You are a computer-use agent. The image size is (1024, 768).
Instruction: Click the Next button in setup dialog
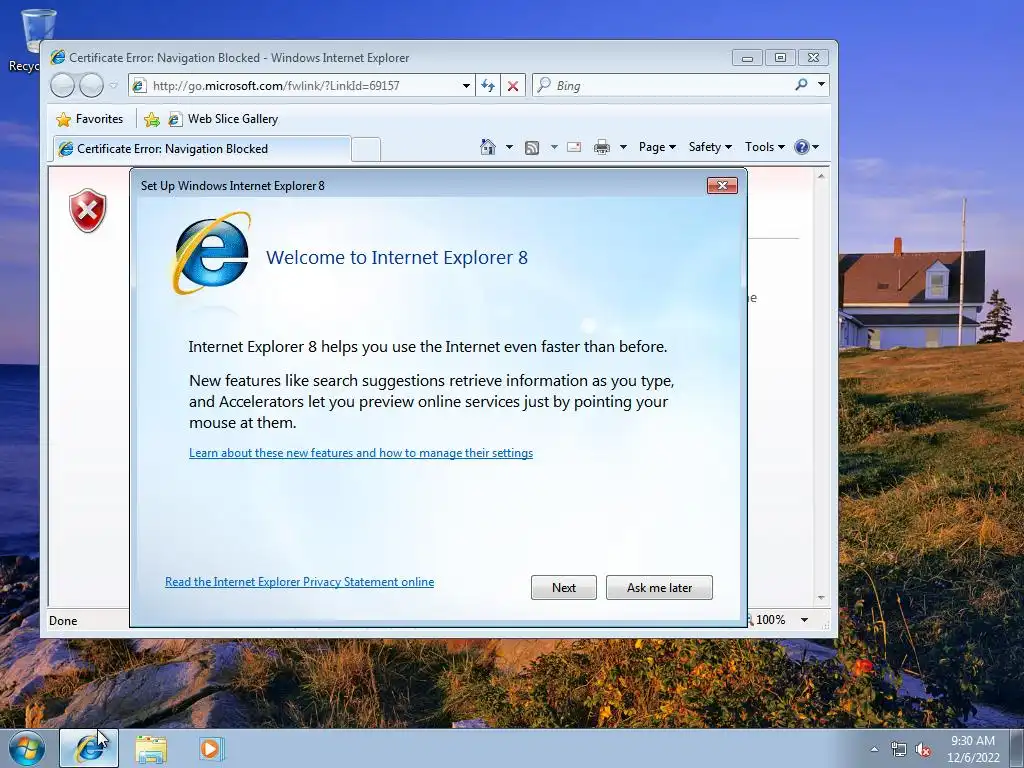pos(564,587)
